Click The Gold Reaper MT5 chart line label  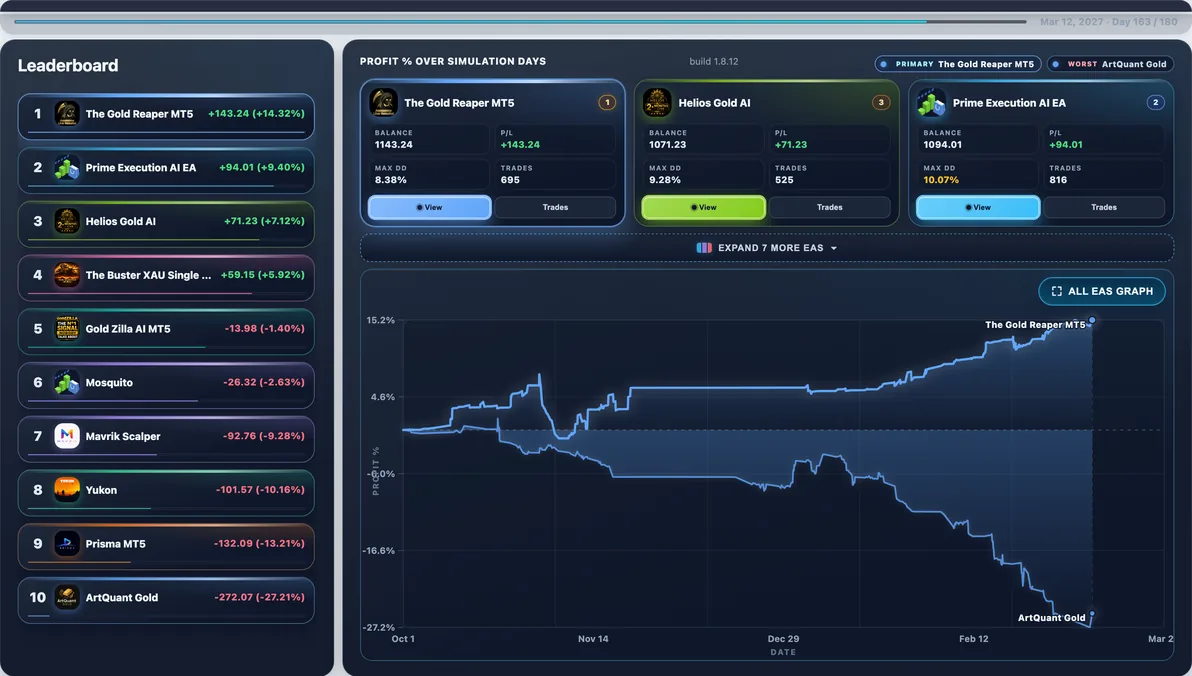coord(1035,325)
